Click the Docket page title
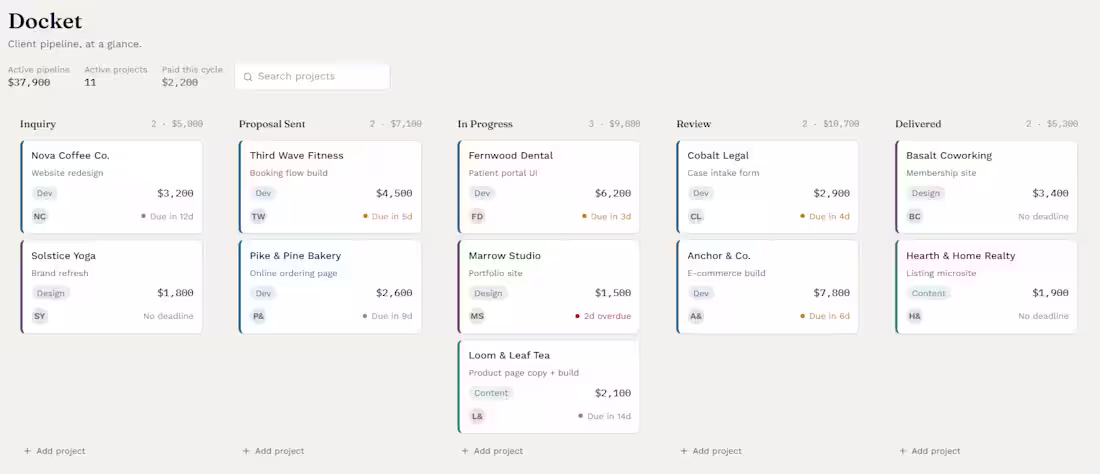Screen dimensions: 1100x474 click(45, 21)
